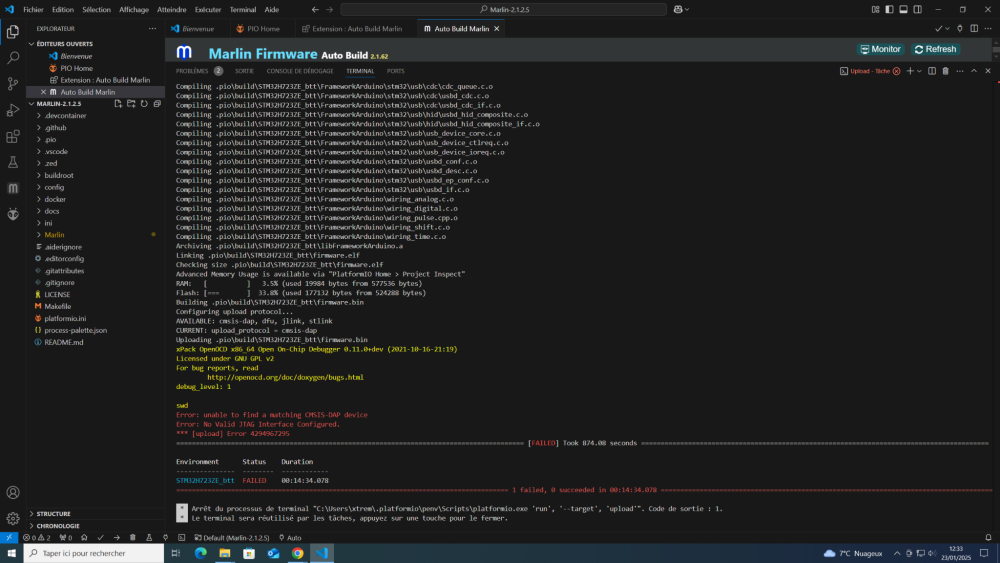The height and width of the screenshot is (563, 1000).
Task: Click PlatformIO home icon in status bar
Action: coord(84,537)
